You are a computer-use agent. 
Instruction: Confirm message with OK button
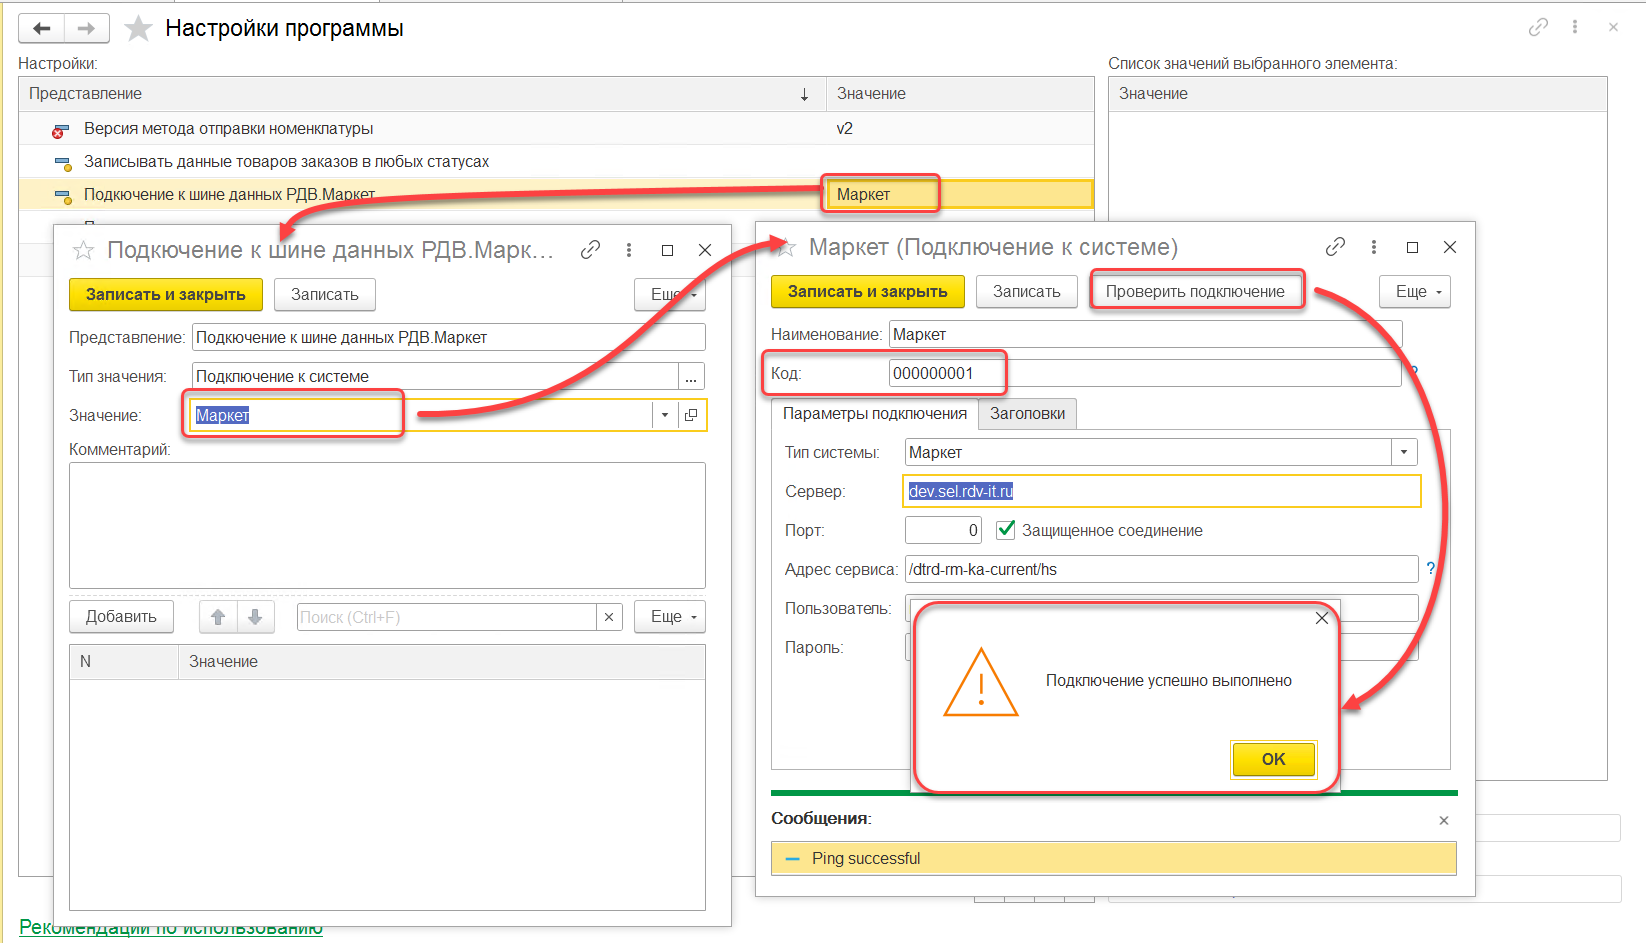[x=1273, y=759]
